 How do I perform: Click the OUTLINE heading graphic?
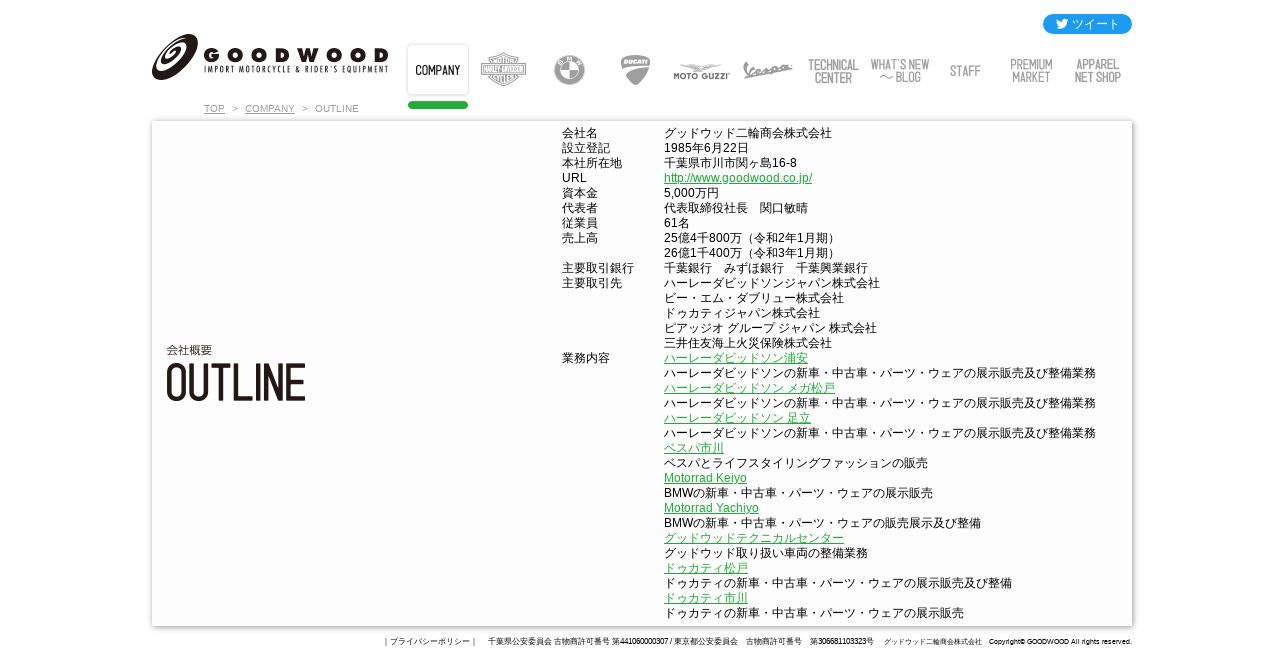pyautogui.click(x=236, y=382)
